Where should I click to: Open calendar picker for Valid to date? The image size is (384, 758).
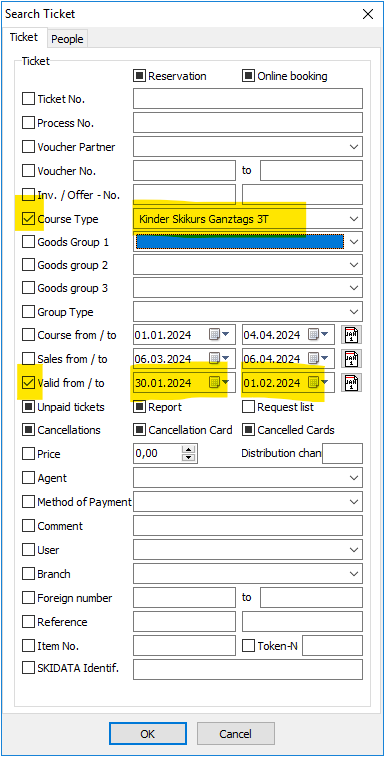318,383
